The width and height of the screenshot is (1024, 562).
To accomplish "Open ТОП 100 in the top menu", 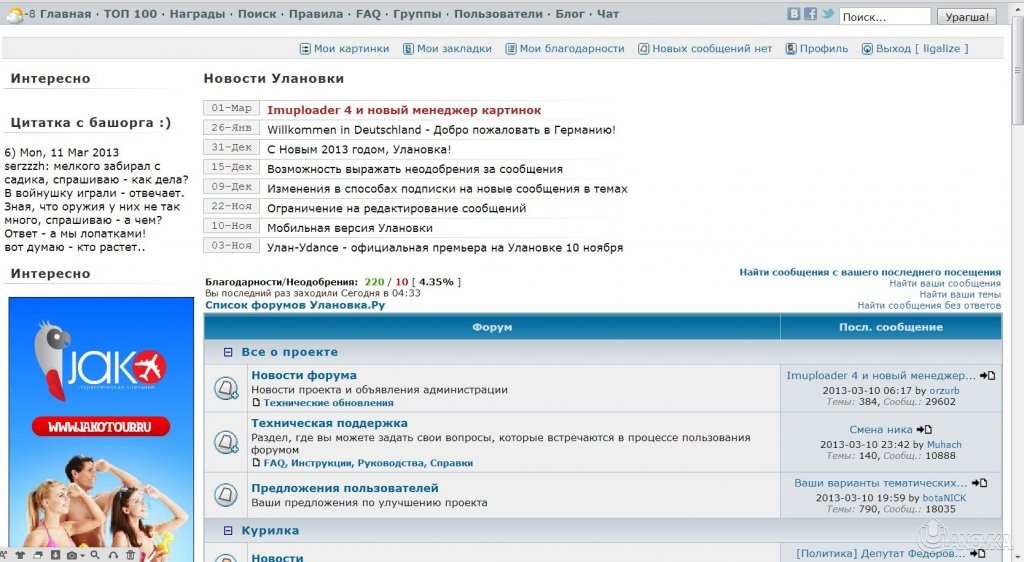I will [x=131, y=14].
